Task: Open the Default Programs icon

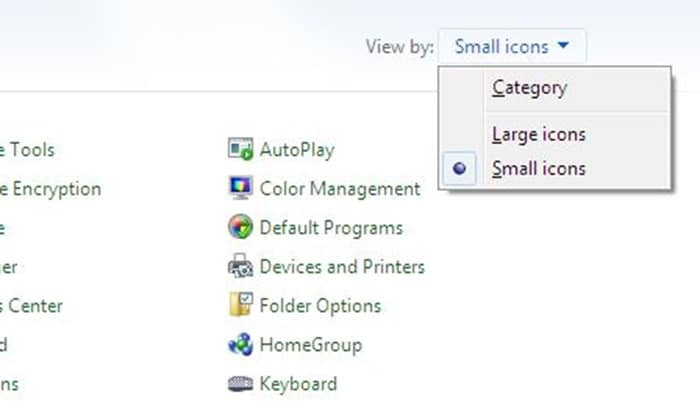Action: pos(241,227)
